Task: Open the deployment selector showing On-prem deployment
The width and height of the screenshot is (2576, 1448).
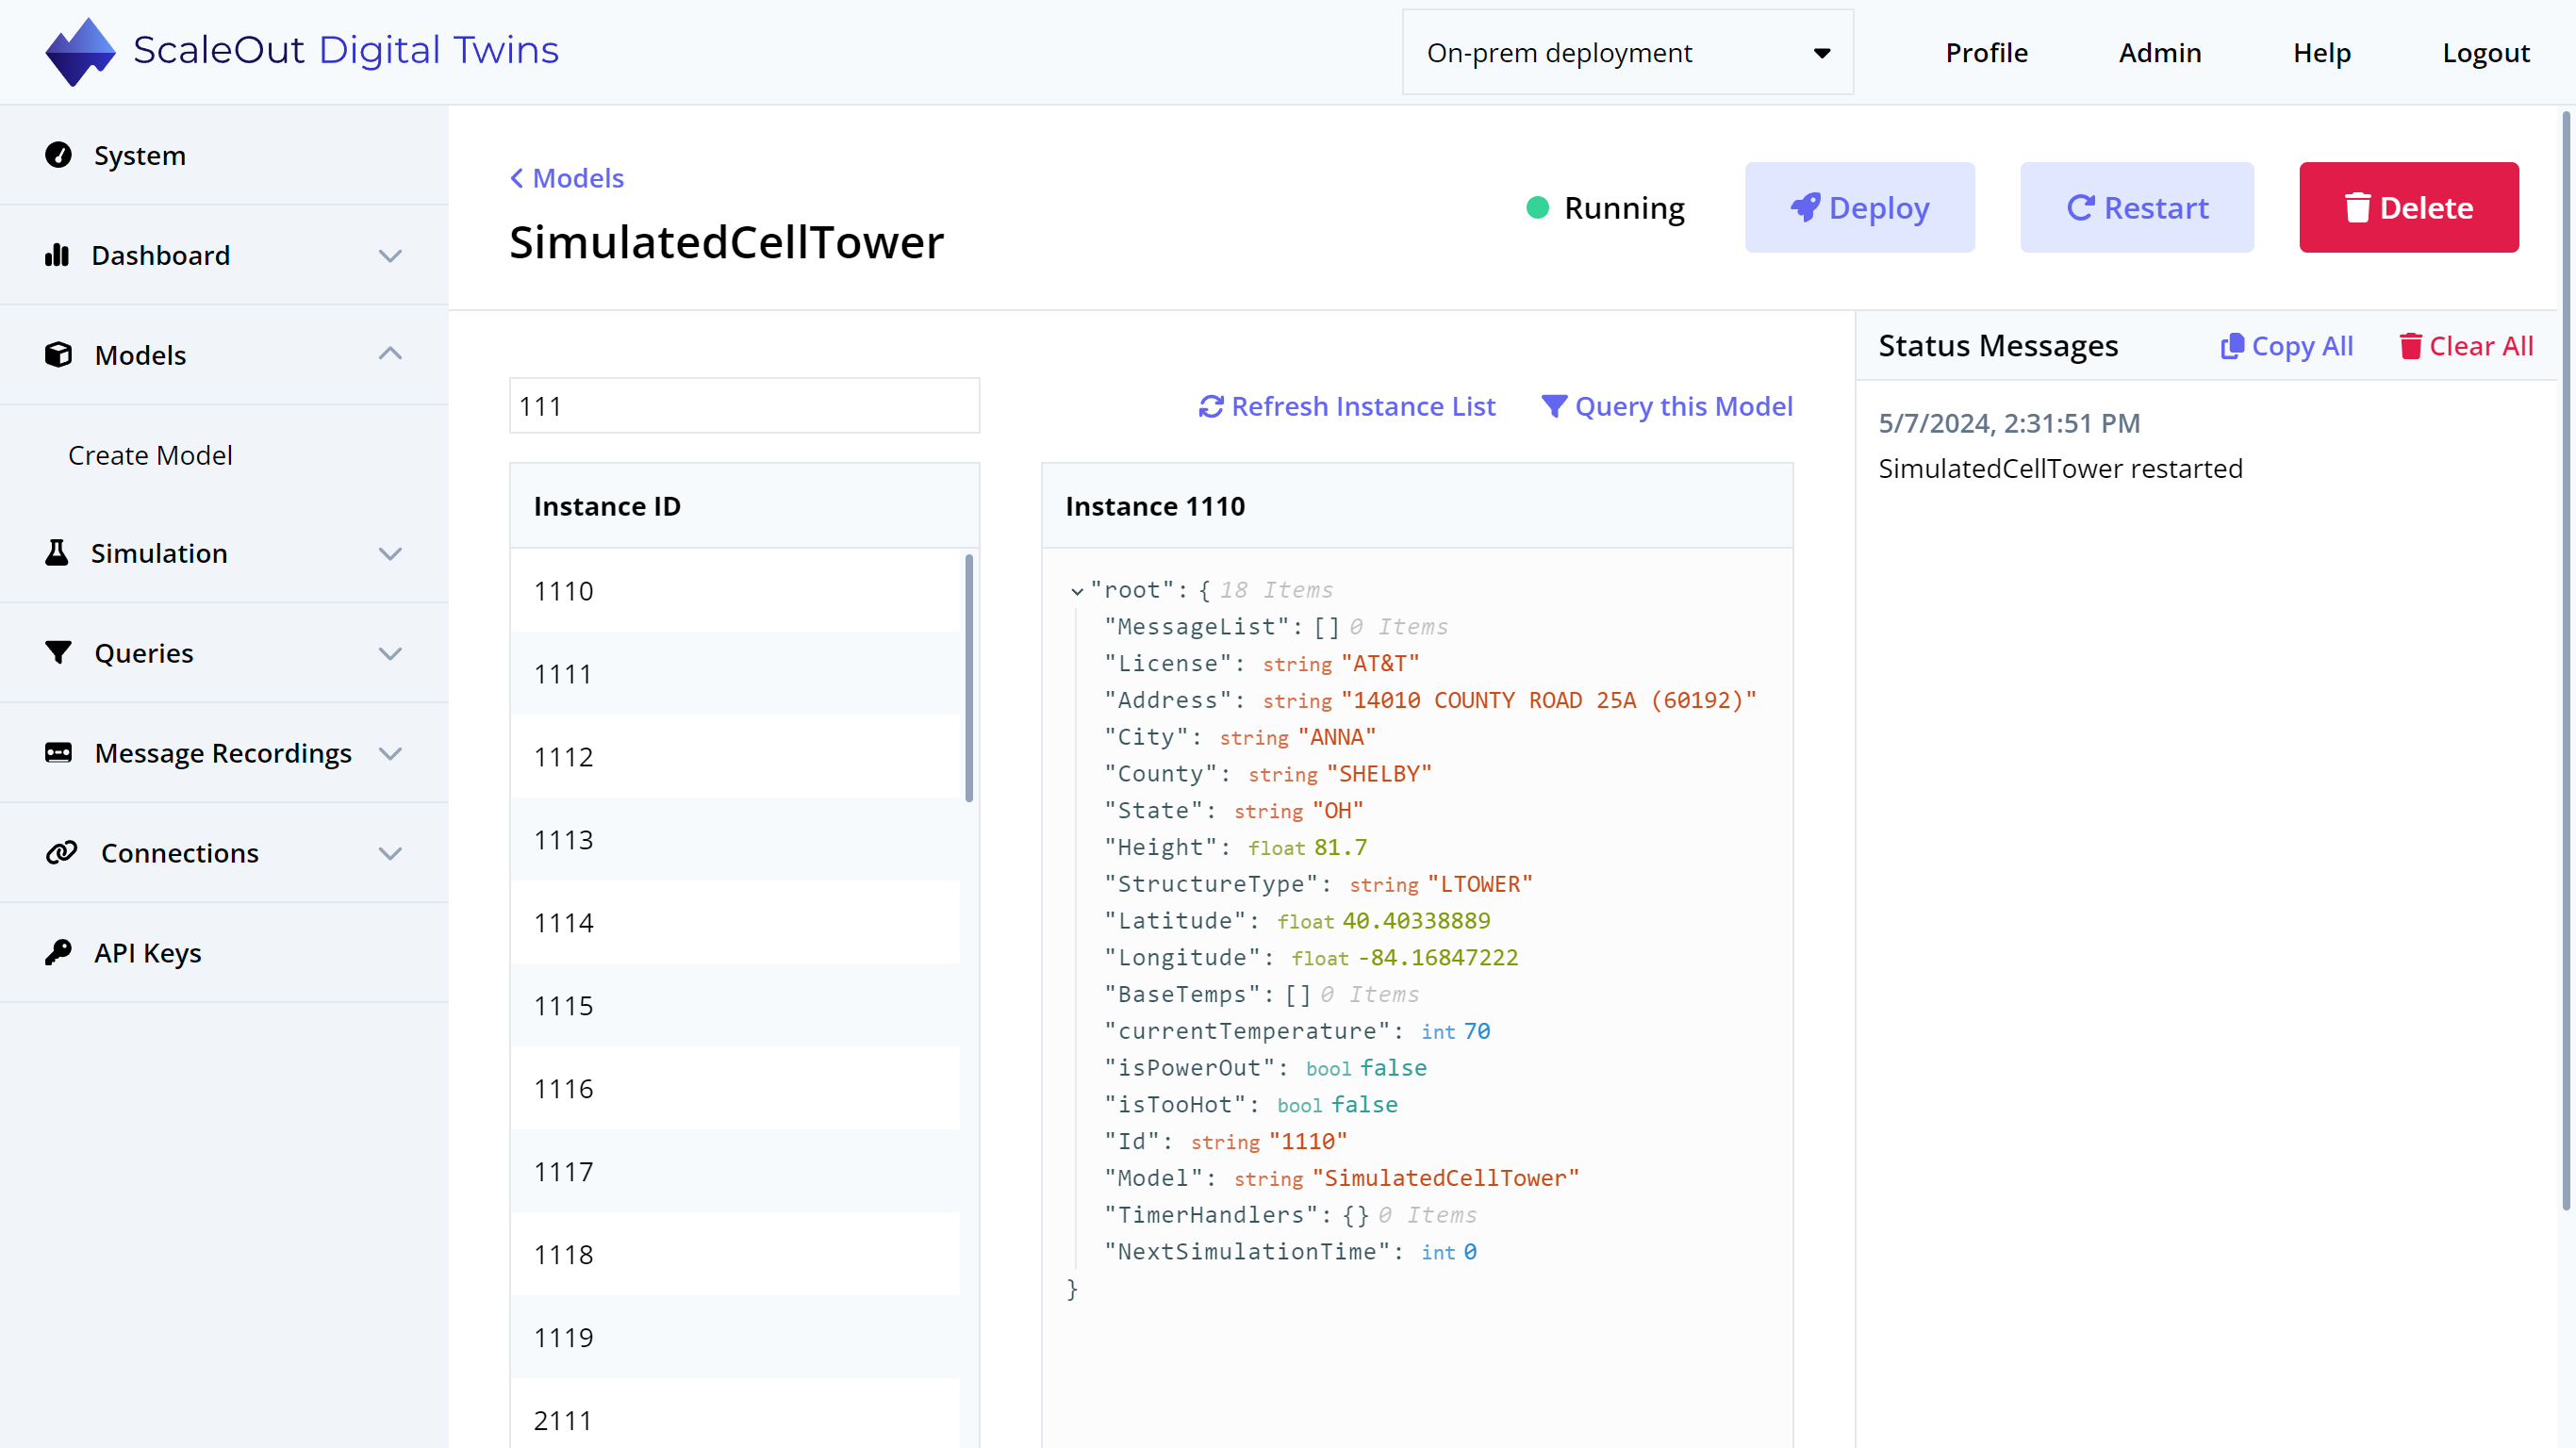Action: pyautogui.click(x=1627, y=52)
